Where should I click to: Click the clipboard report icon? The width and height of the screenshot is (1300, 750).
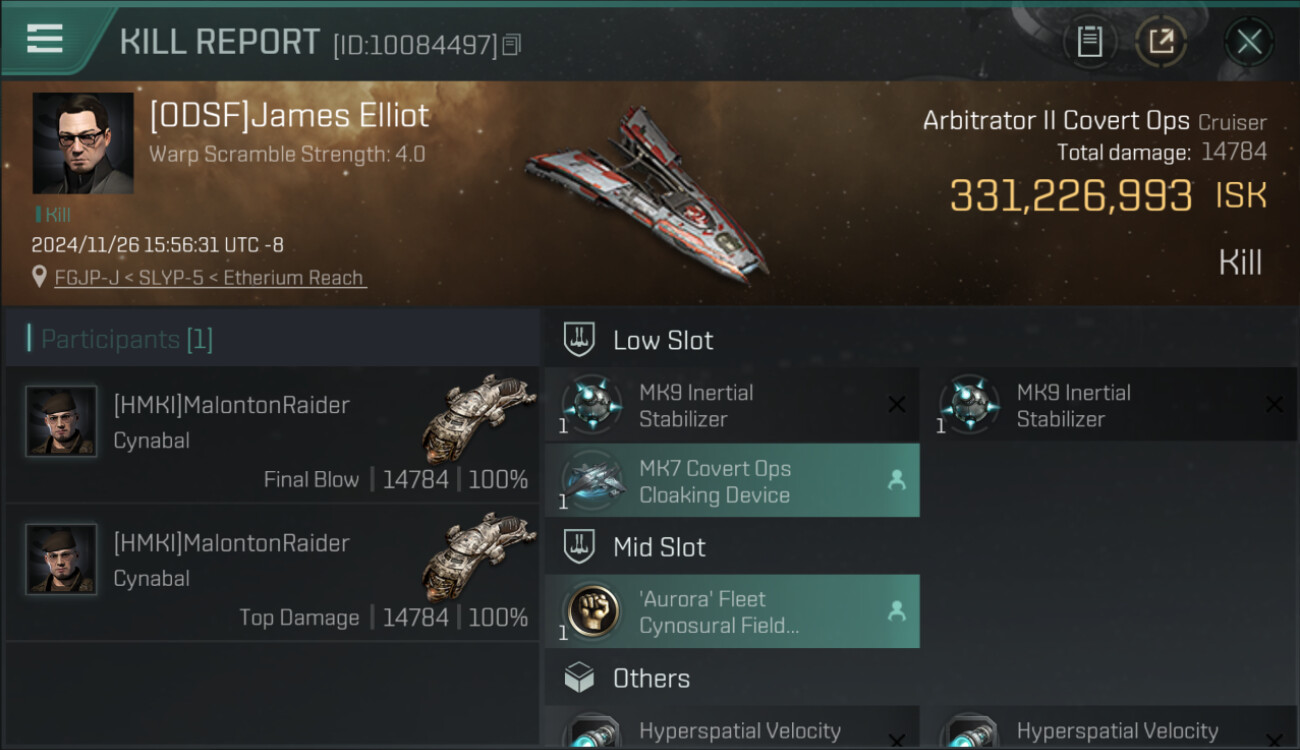[x=1089, y=42]
